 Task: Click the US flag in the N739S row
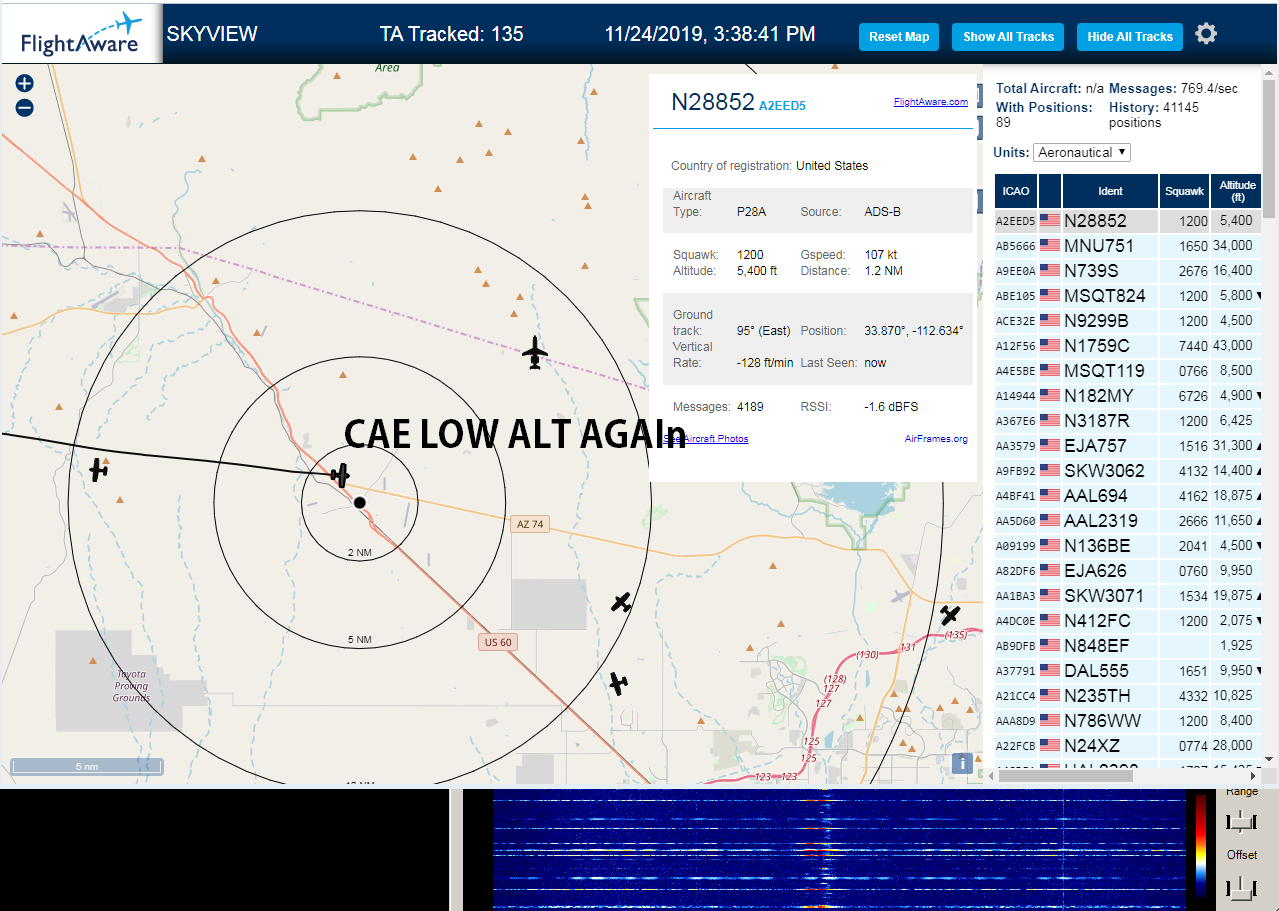pos(1050,270)
